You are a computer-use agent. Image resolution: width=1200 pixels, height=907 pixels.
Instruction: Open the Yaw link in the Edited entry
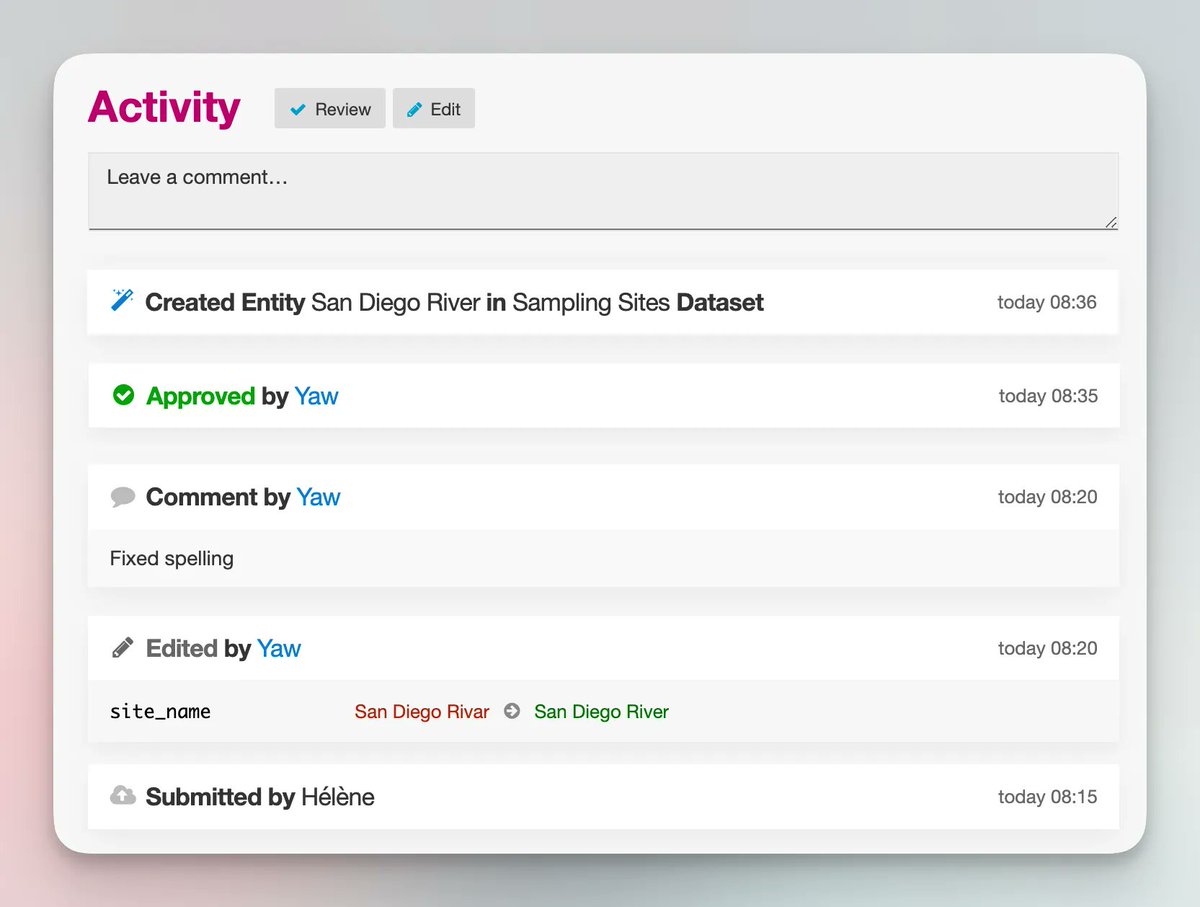(x=279, y=648)
